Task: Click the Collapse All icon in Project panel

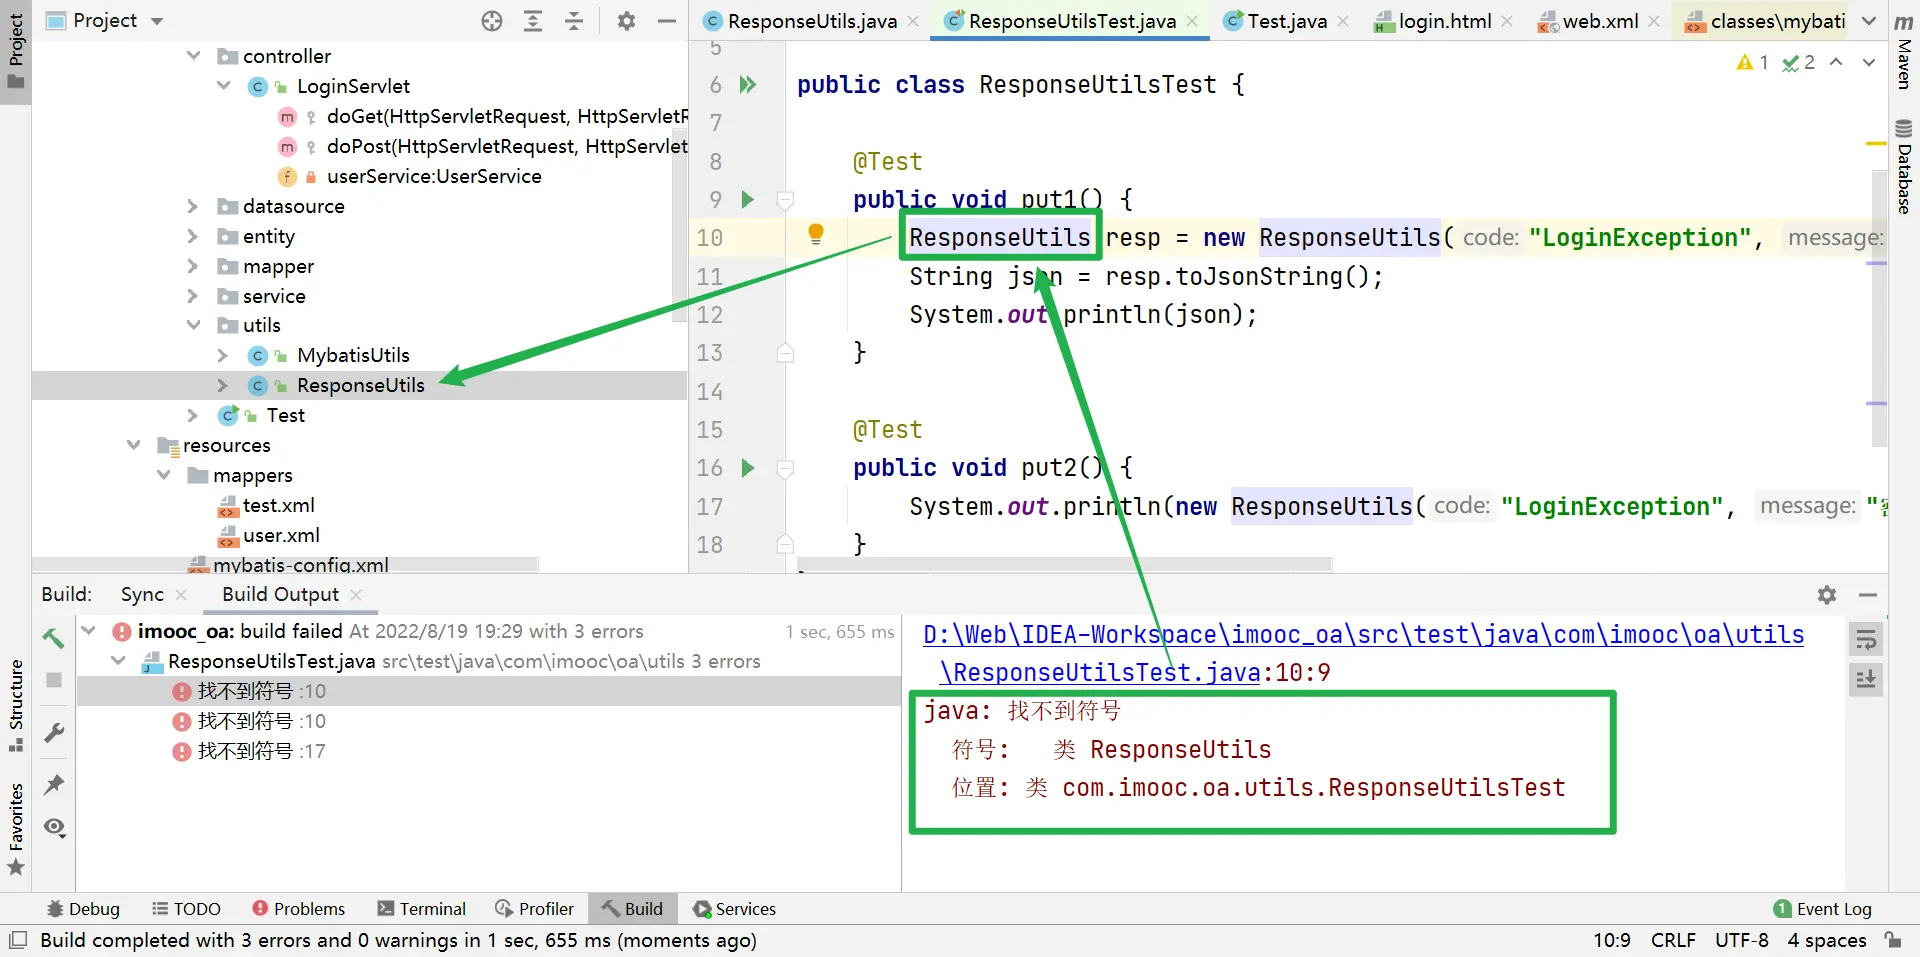Action: [574, 21]
